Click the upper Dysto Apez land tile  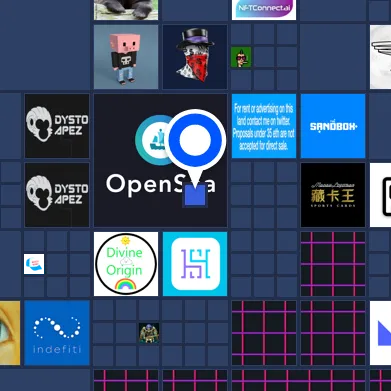[57, 126]
